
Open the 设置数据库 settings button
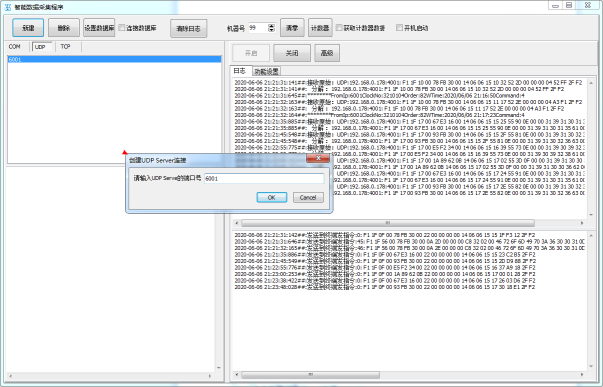pos(99,28)
